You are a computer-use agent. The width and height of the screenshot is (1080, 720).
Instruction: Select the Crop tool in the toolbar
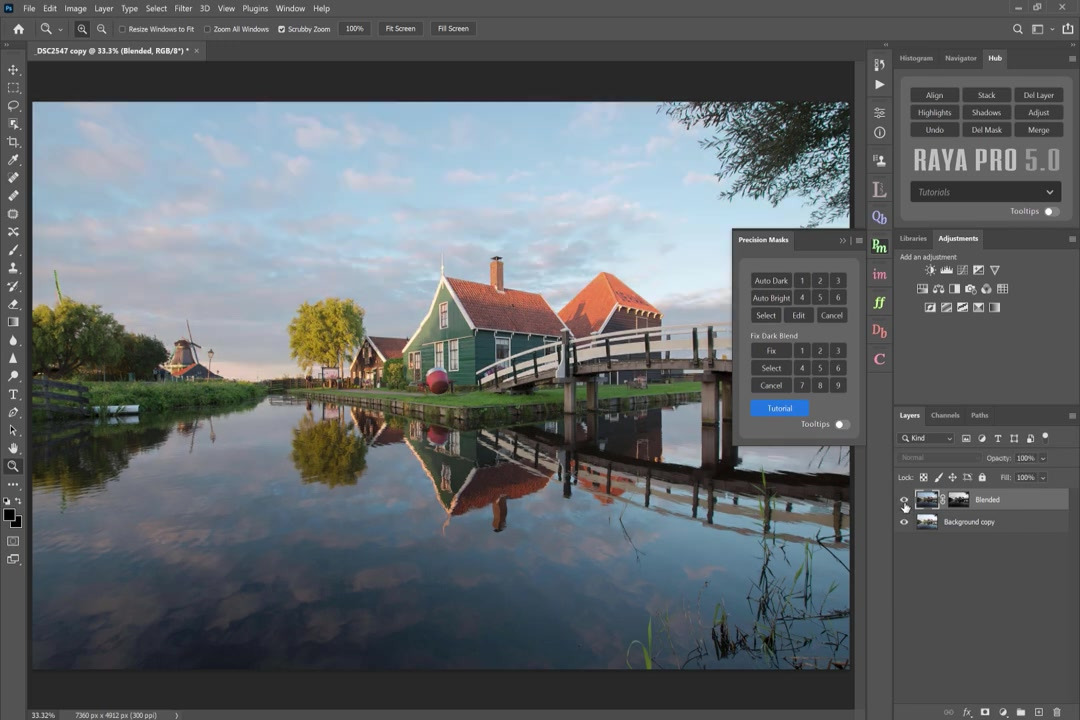coord(13,142)
